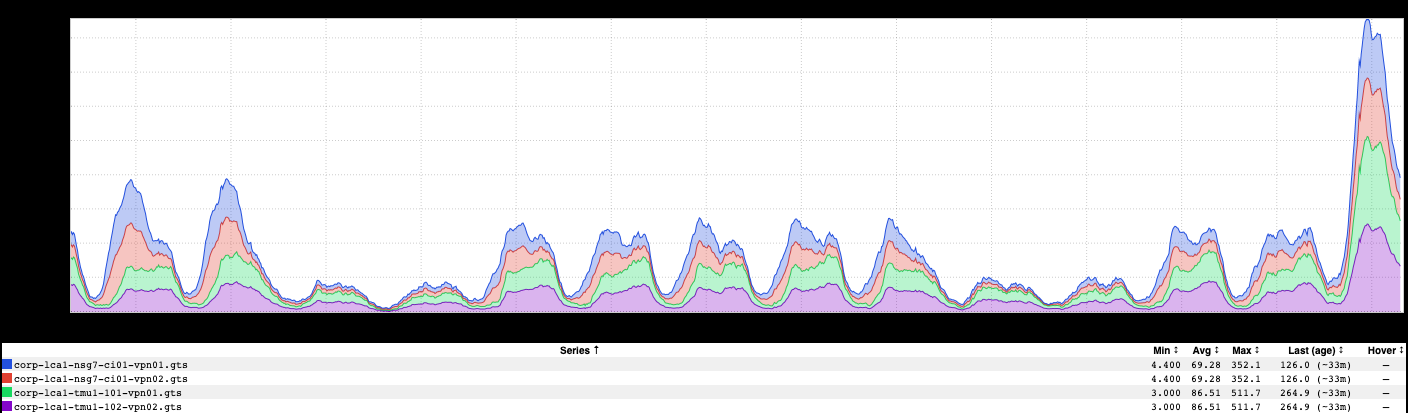The width and height of the screenshot is (1408, 413).
Task: Toggle series corp-lca1-nsg7-ci01-vpn01.gts in the legend
Action: pyautogui.click(x=101, y=365)
